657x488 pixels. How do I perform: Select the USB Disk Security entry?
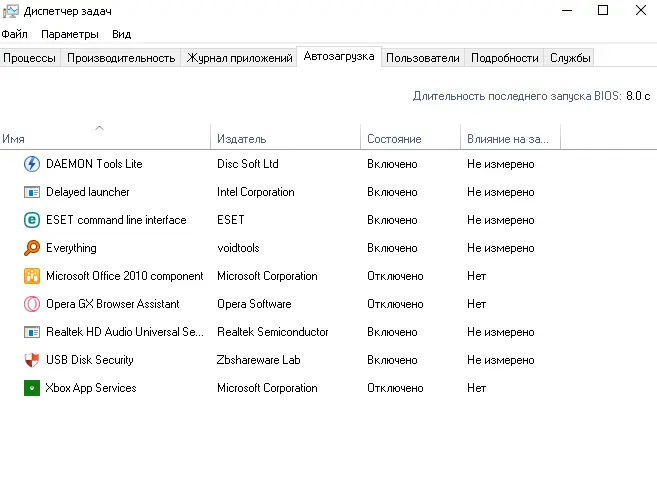coord(90,360)
